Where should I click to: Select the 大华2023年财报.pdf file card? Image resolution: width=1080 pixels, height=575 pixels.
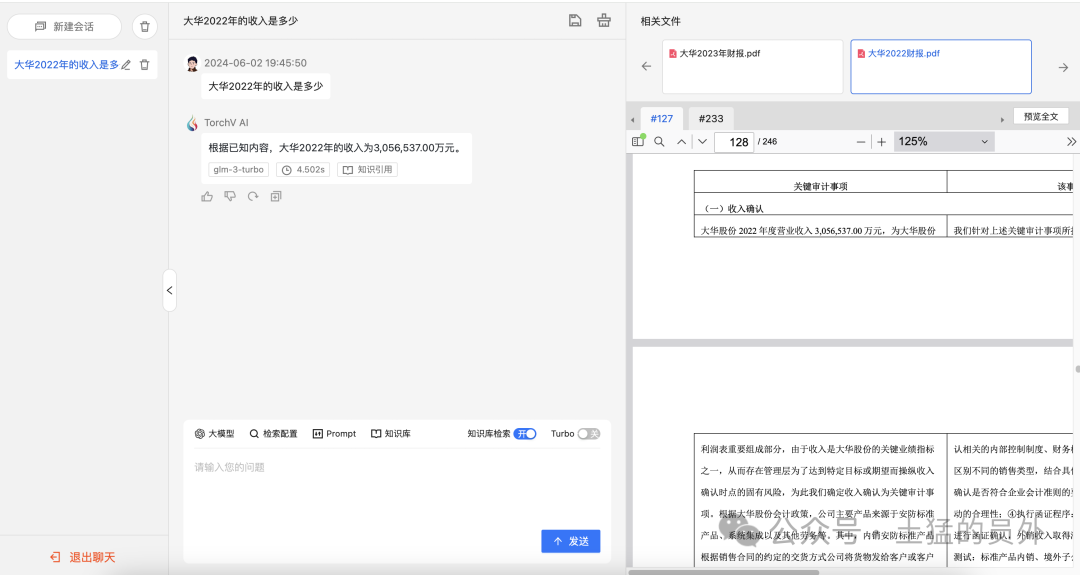pyautogui.click(x=752, y=67)
